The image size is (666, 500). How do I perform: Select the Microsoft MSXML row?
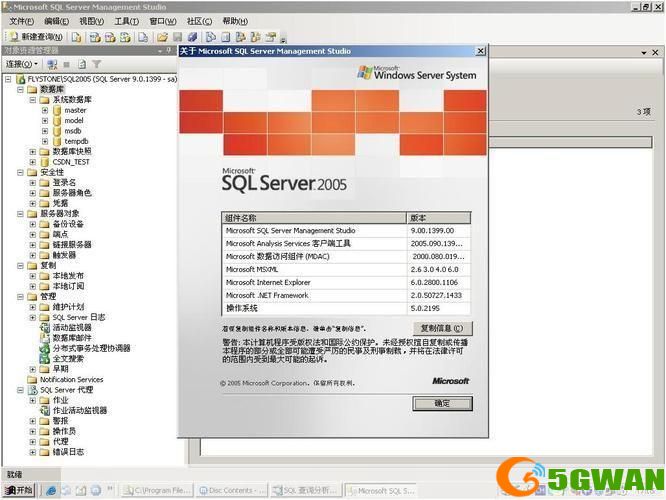point(346,269)
